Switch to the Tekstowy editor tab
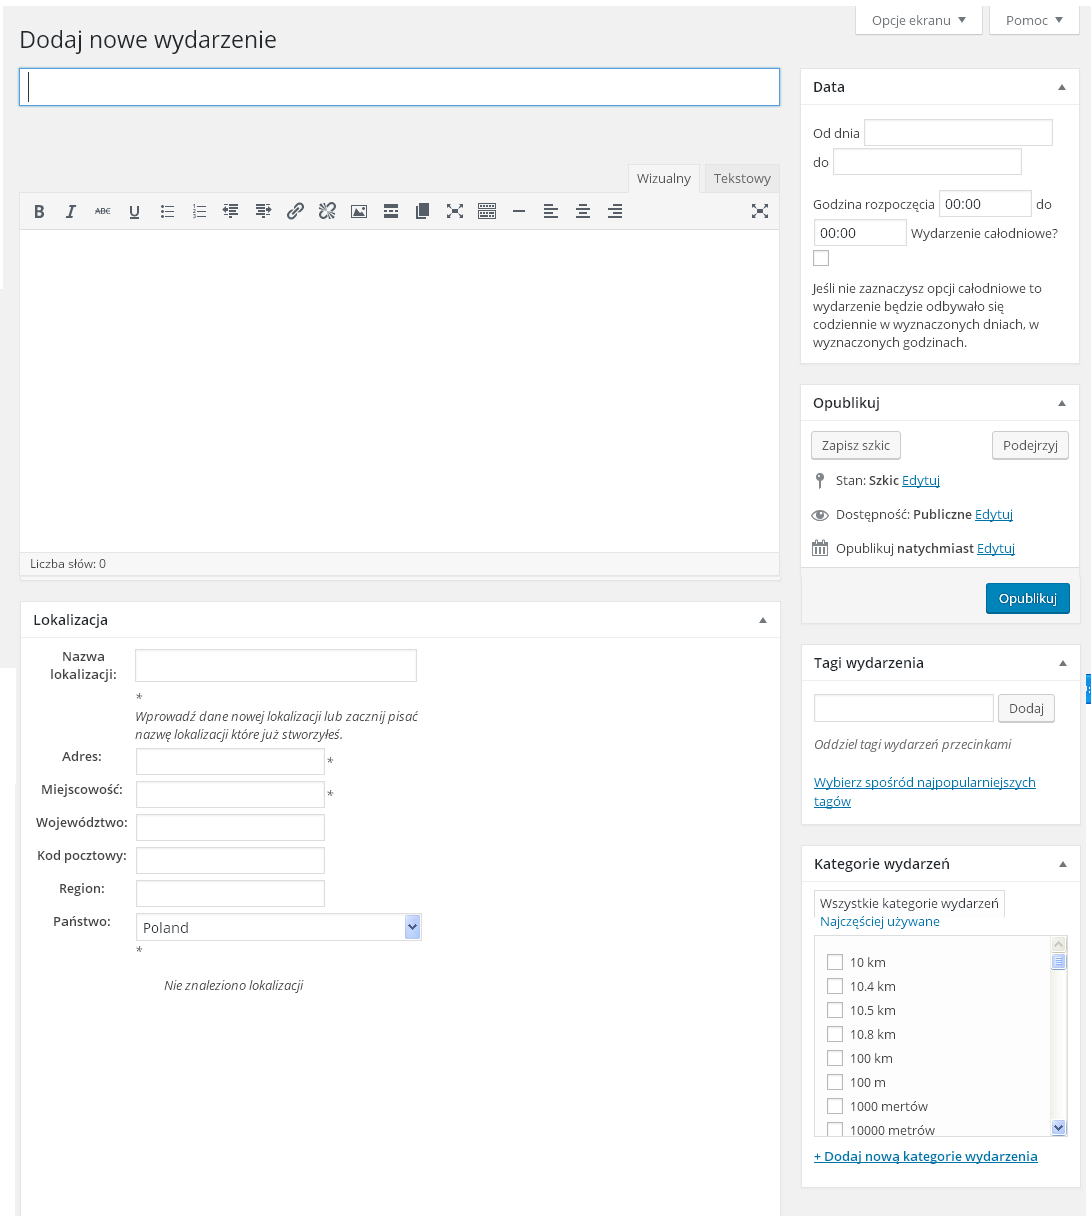1091x1219 pixels. (x=742, y=178)
